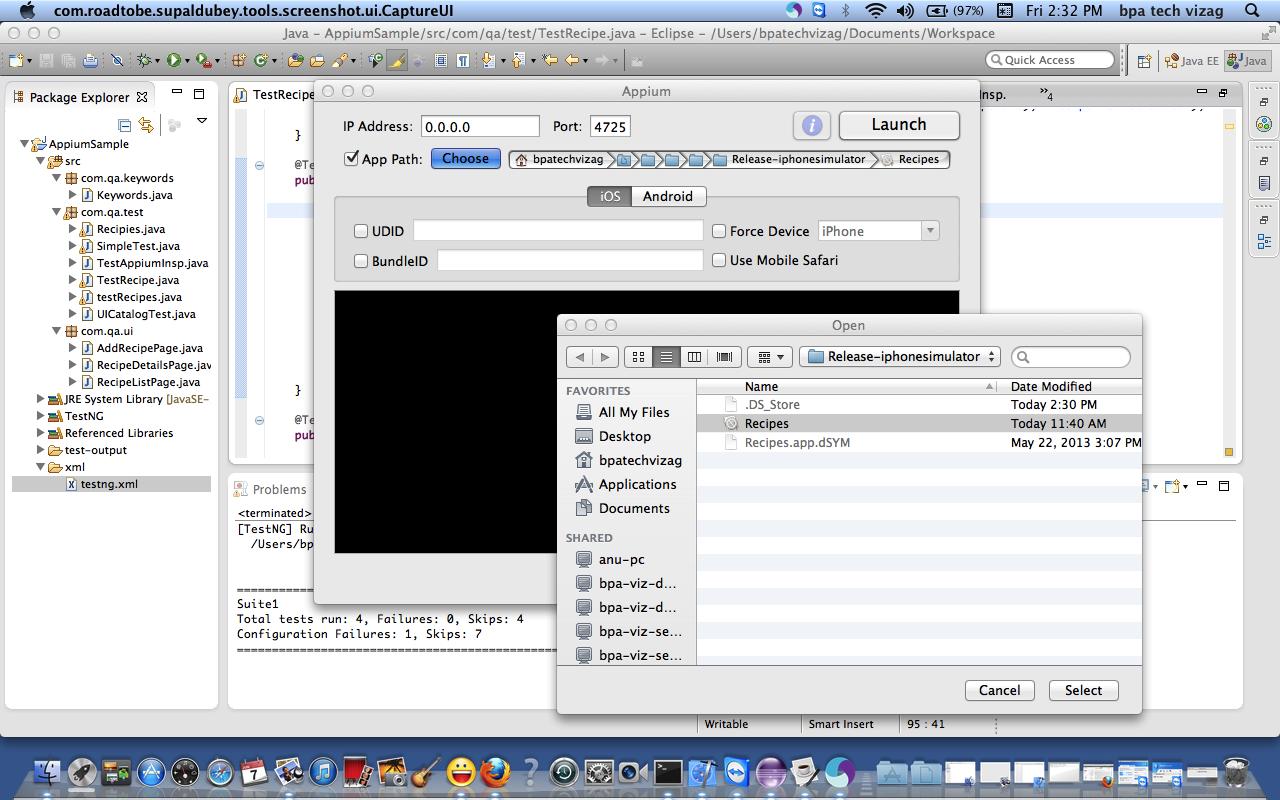Click the Port input field

coord(610,127)
